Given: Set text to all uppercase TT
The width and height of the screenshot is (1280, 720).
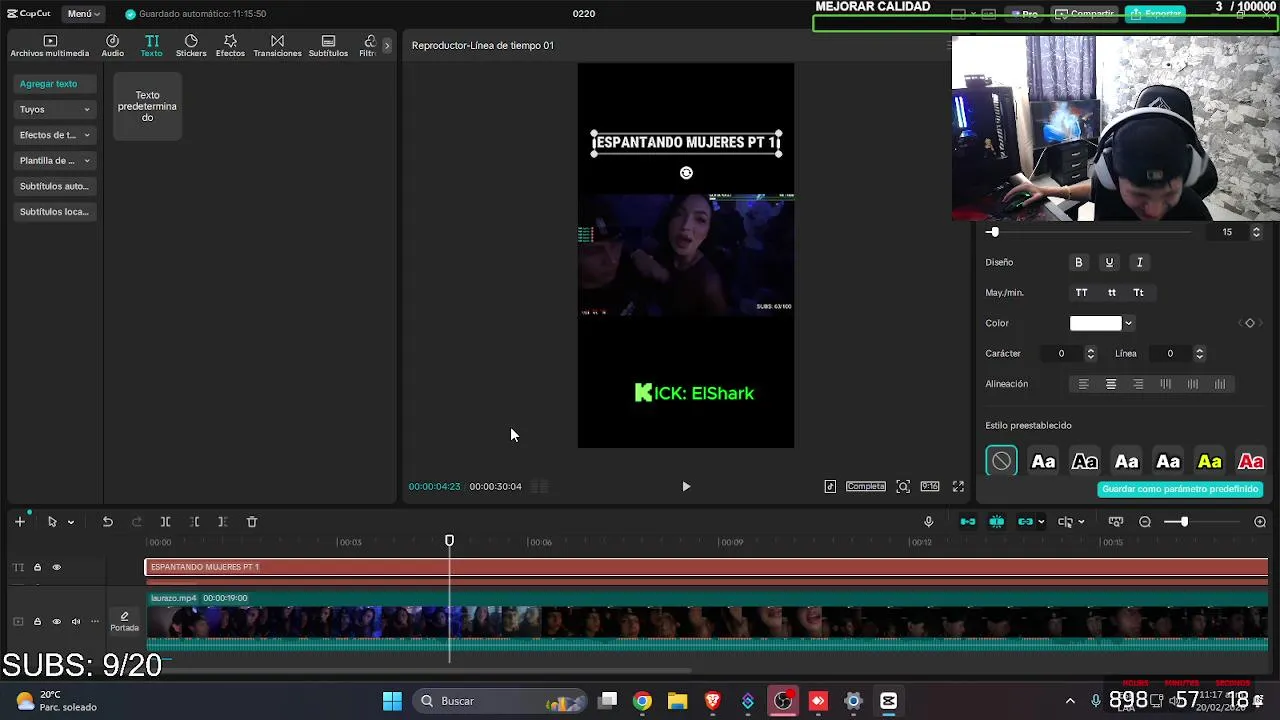Looking at the screenshot, I should click(1081, 293).
